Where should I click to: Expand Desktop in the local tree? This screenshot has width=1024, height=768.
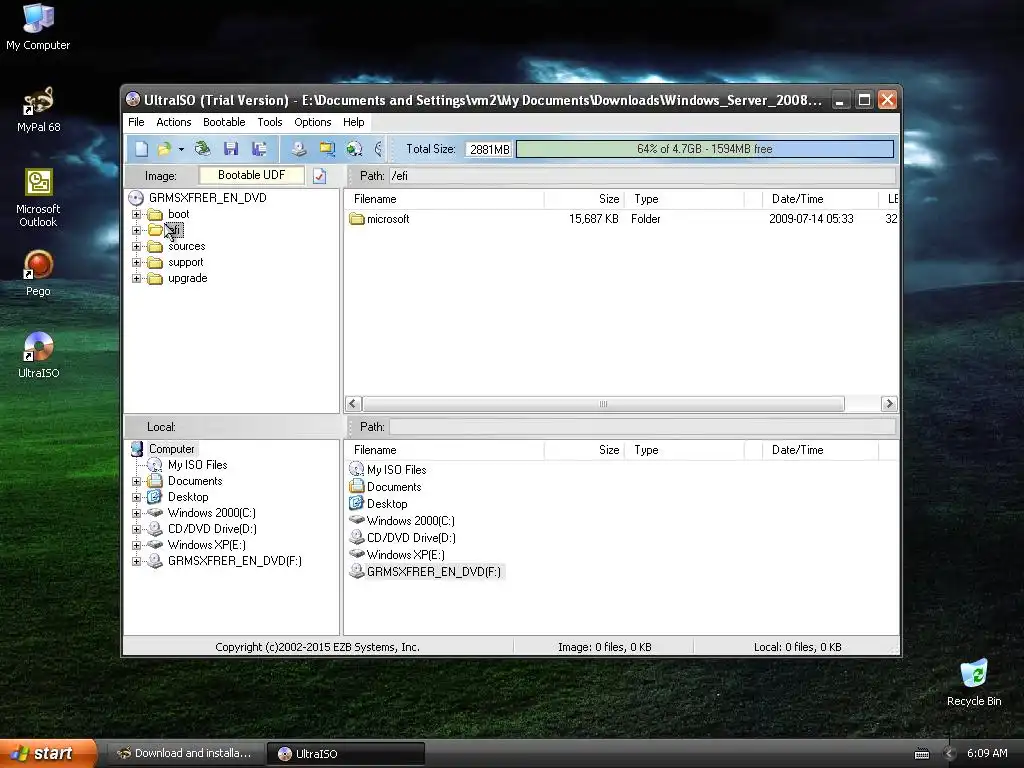tap(136, 497)
